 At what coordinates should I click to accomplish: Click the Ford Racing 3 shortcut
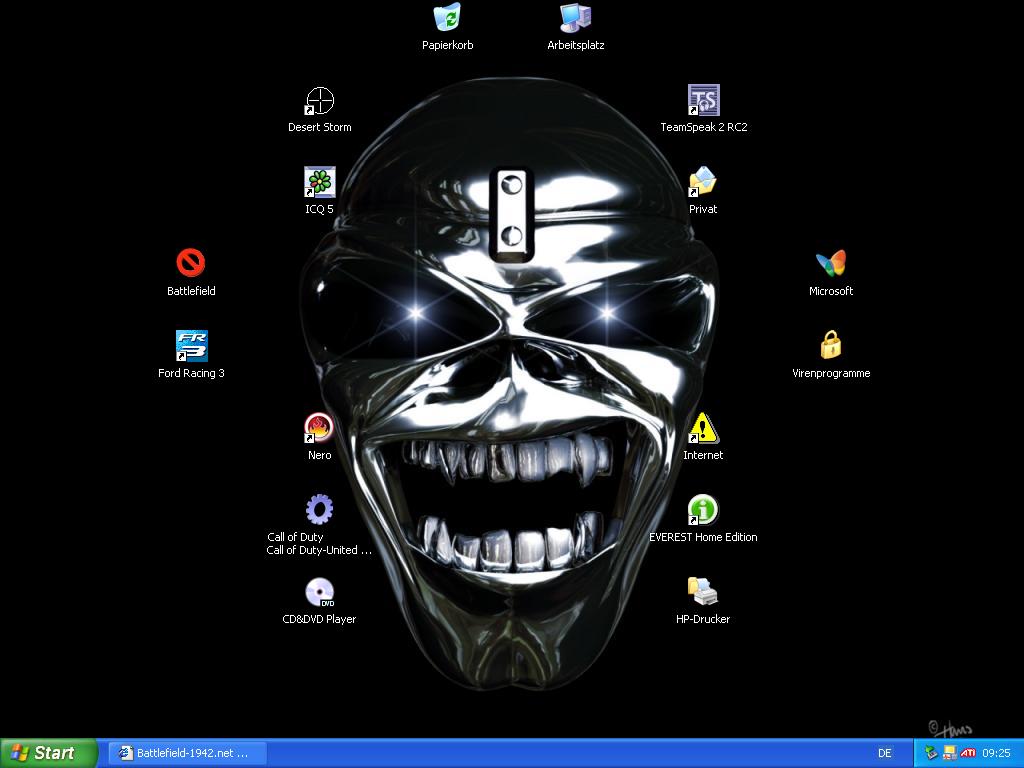point(191,345)
